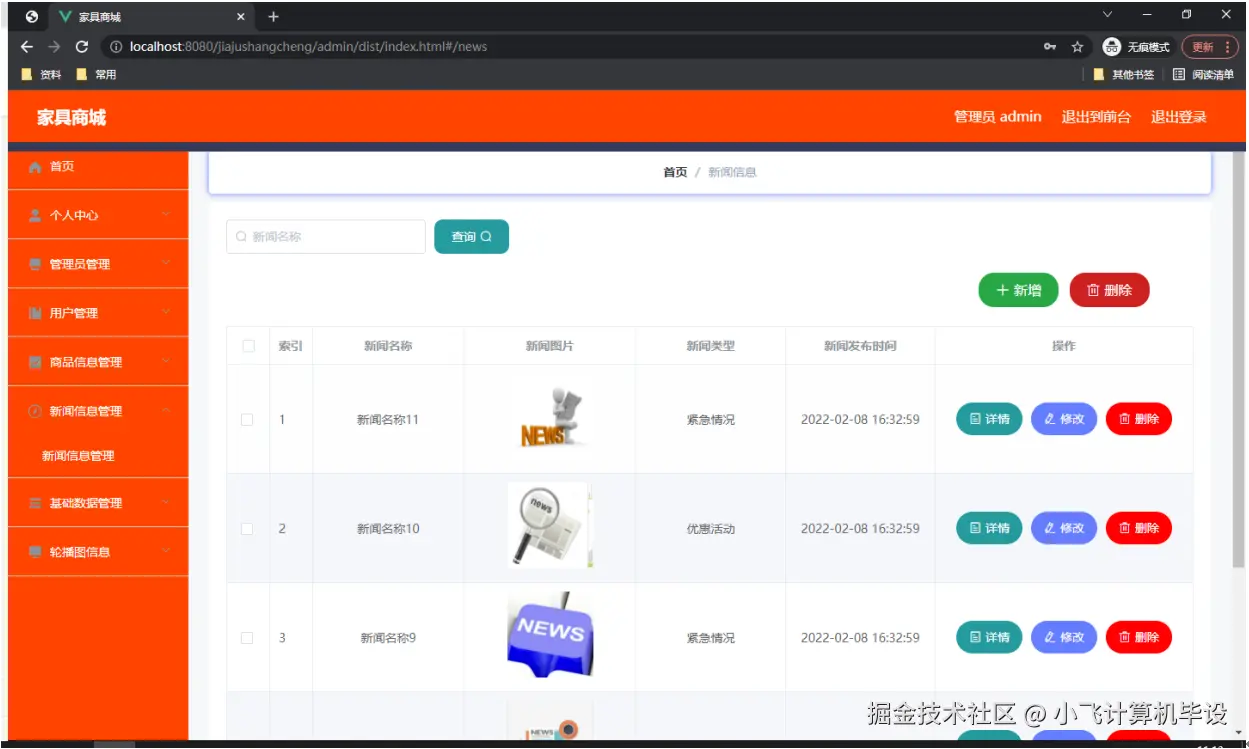
Task: Click the 家具商城 site title in header
Action: click(x=71, y=117)
